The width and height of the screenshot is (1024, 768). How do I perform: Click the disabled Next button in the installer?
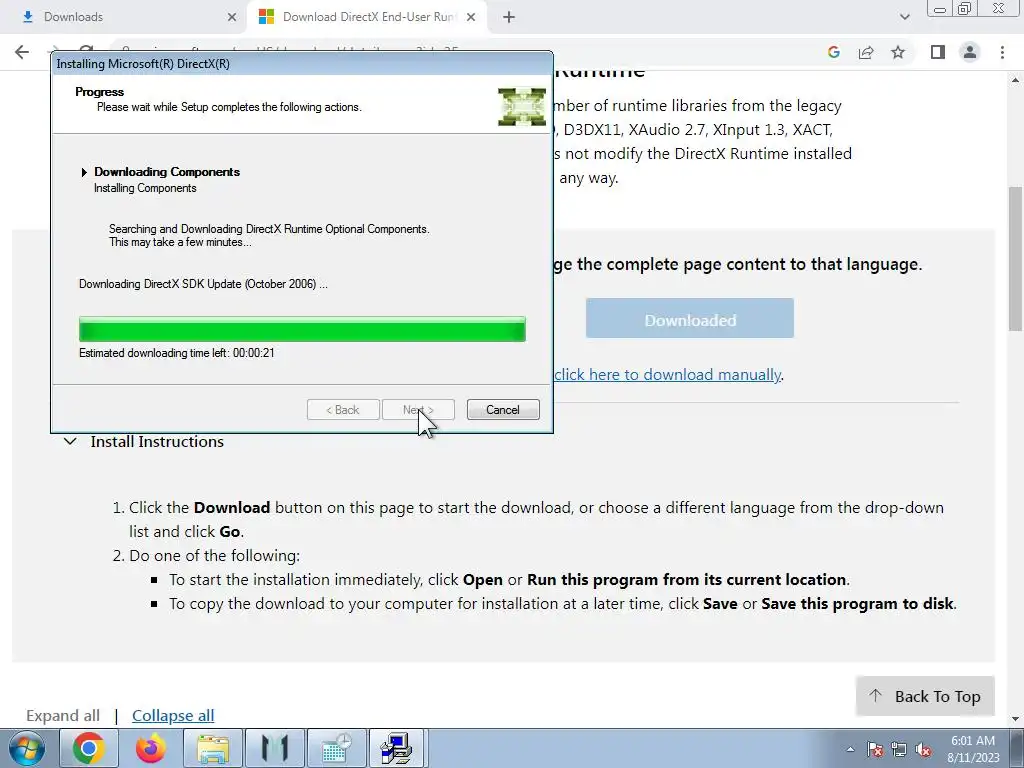418,409
